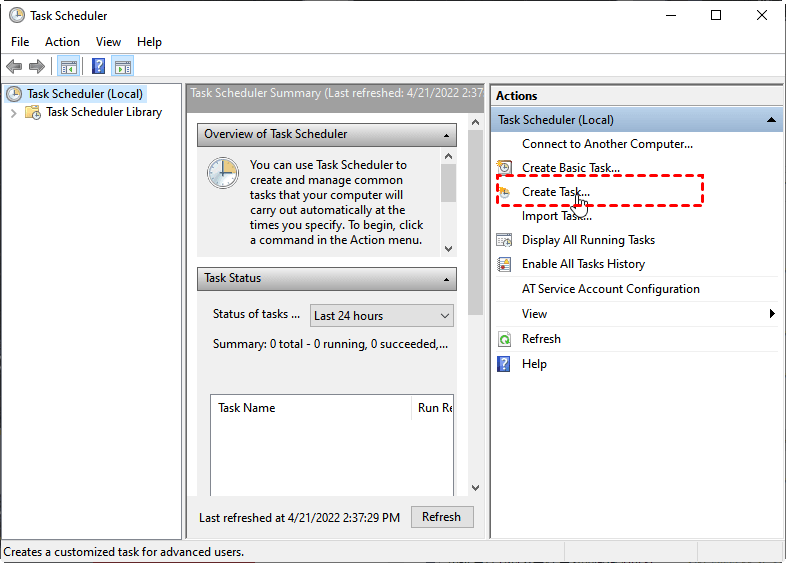Click Enable All Tasks History action
Viewport: 786px width, 563px height.
583,264
